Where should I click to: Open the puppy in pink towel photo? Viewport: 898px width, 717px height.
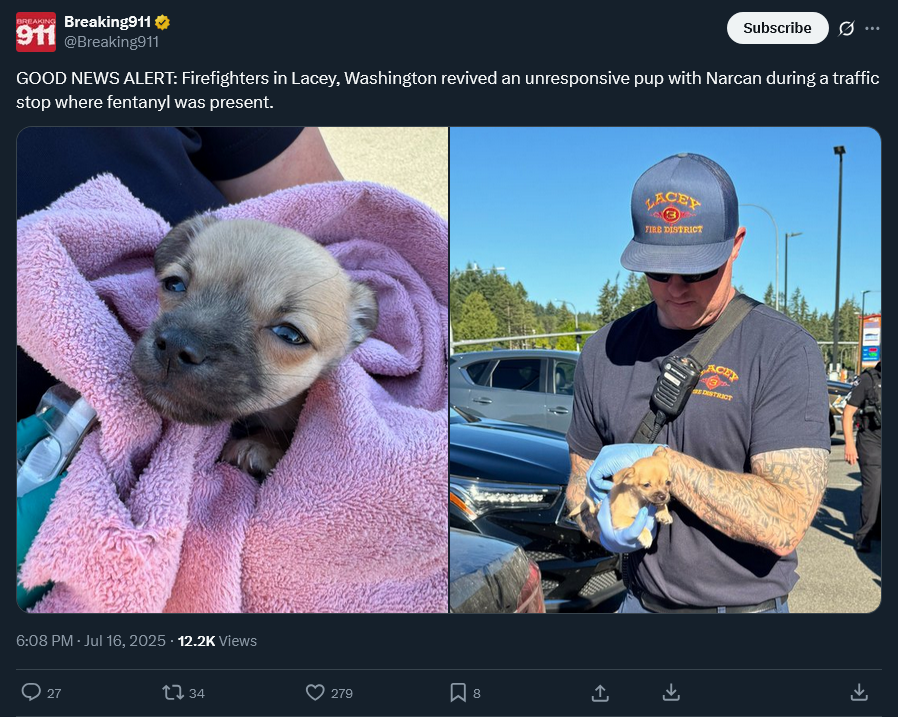point(233,370)
